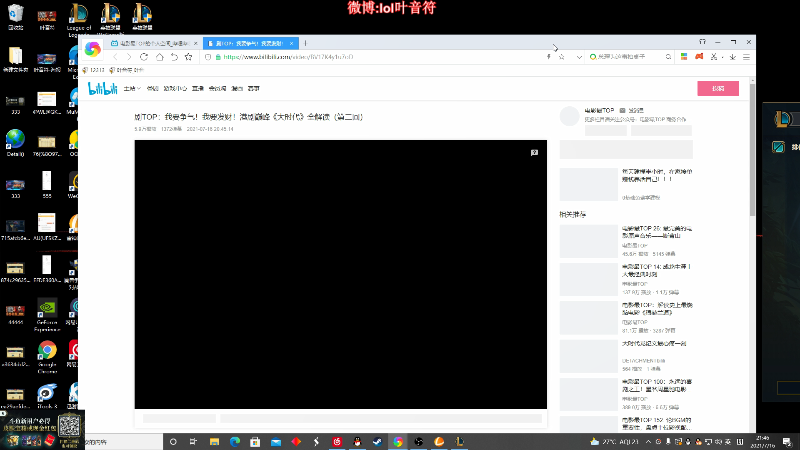Click the feedback icon in video corner

(x=534, y=153)
